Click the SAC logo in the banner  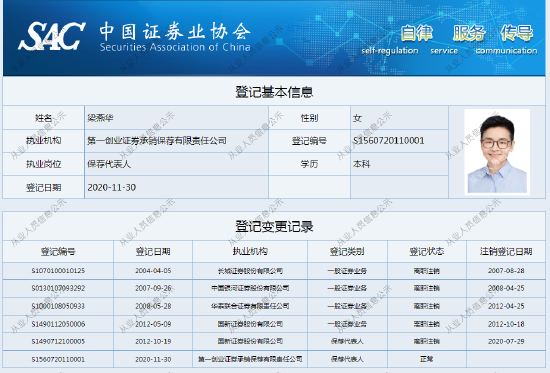(52, 36)
